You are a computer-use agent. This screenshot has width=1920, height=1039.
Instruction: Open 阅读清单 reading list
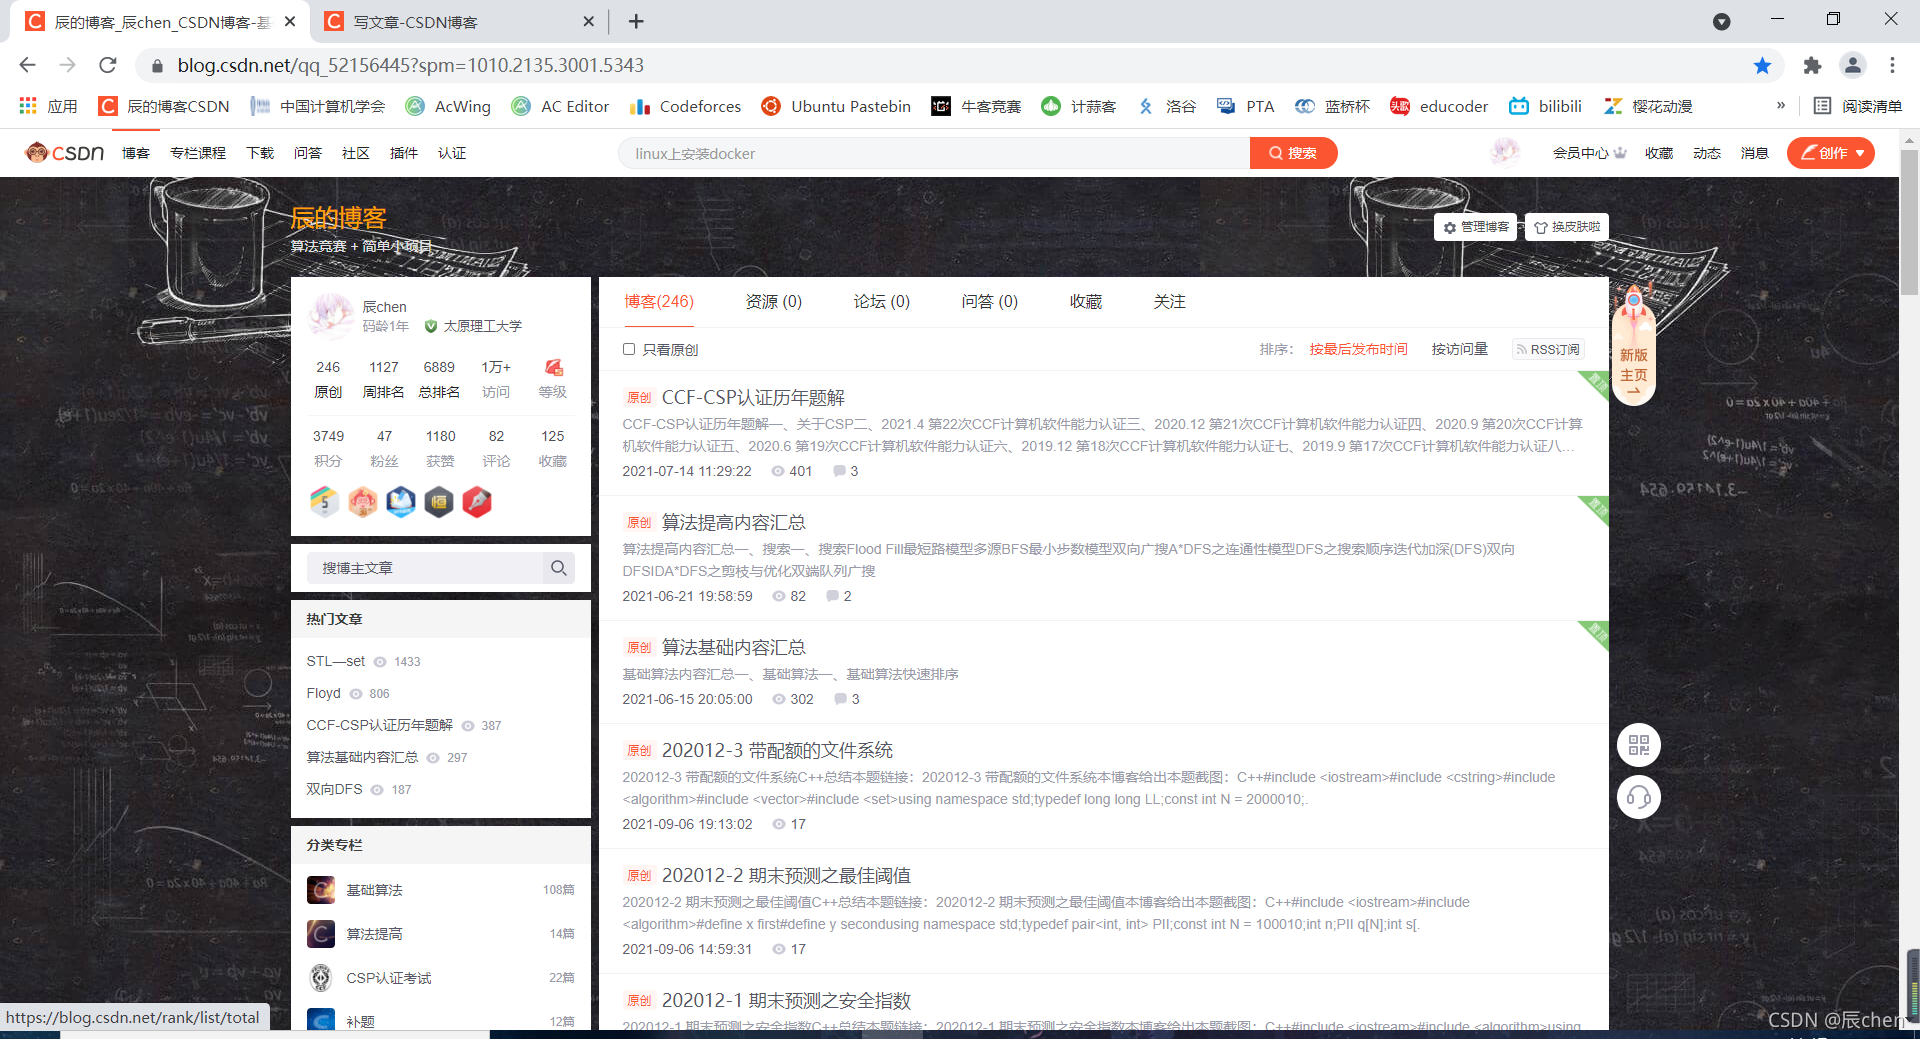pos(1858,106)
